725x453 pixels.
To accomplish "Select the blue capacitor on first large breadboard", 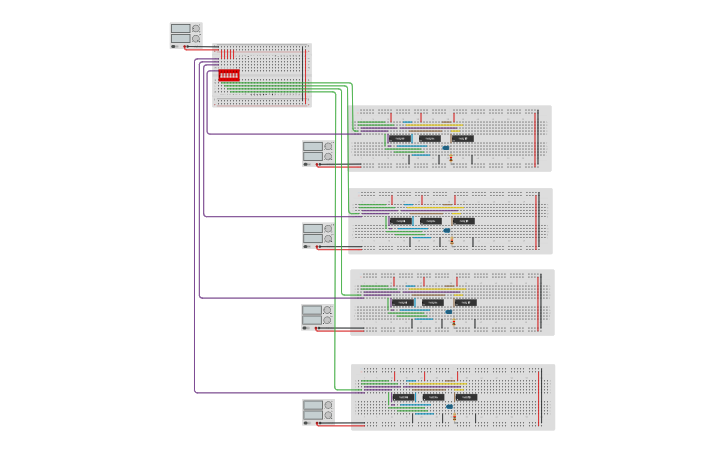I will pyautogui.click(x=446, y=148).
